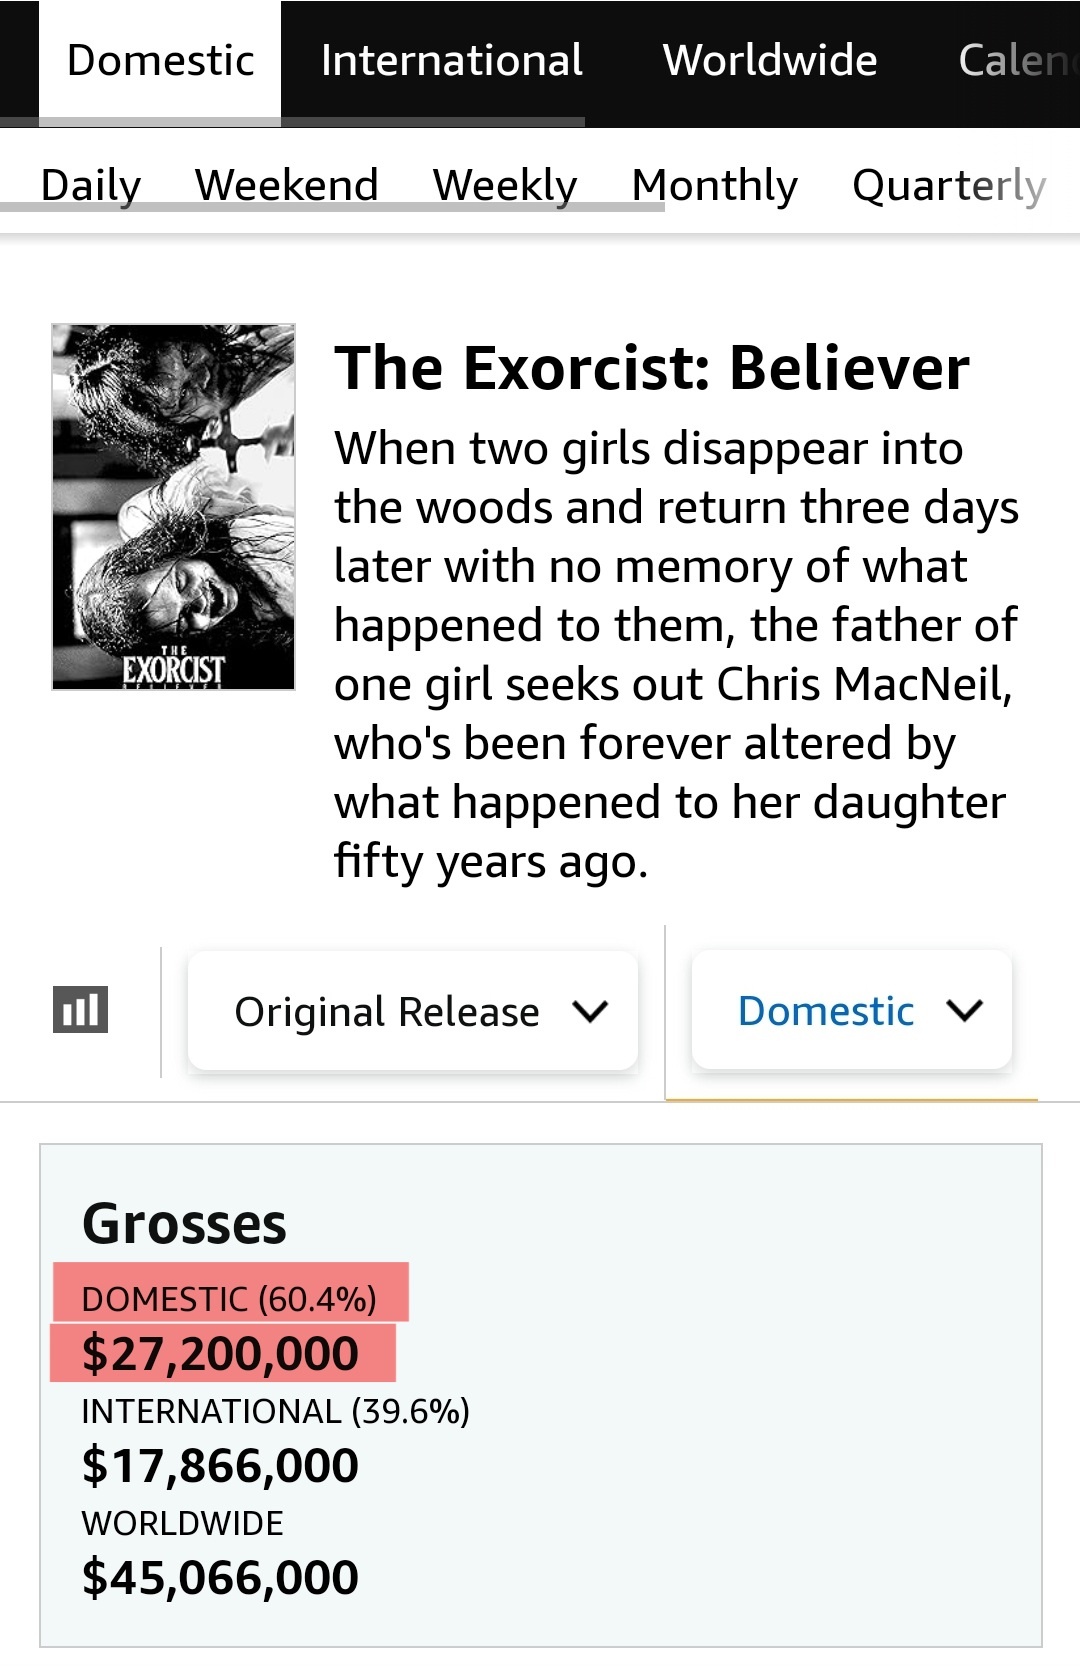
Task: Click The Exorcist: Believer poster thumbnail
Action: tap(174, 507)
